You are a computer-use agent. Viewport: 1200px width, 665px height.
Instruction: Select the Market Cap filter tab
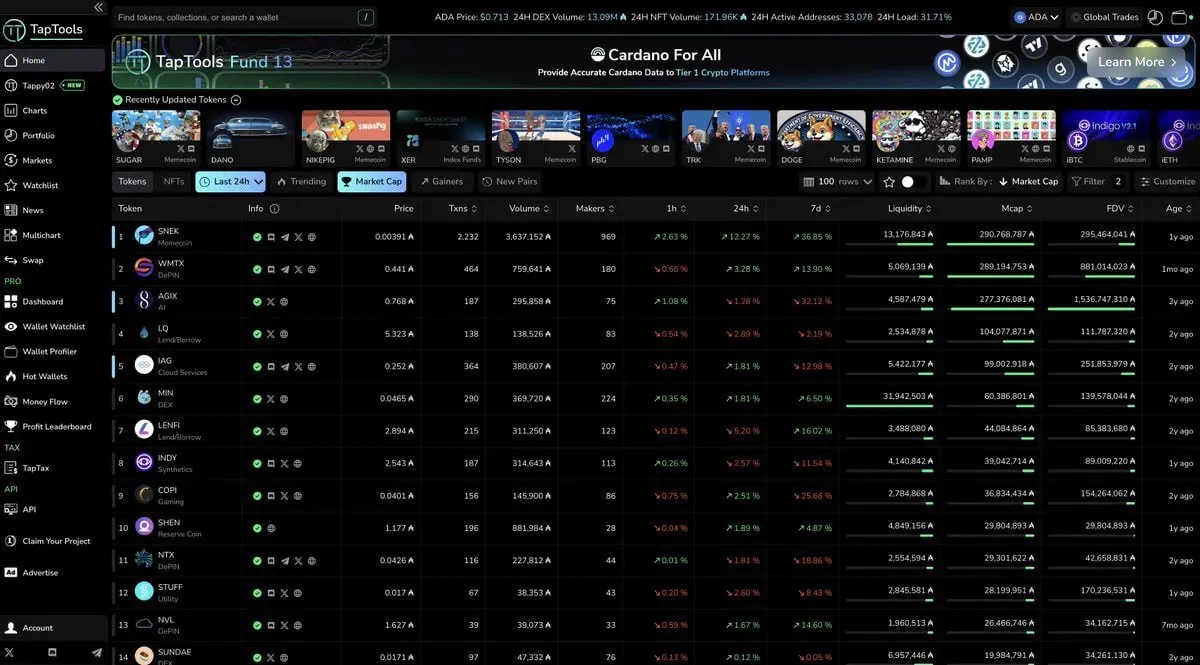pyautogui.click(x=372, y=181)
